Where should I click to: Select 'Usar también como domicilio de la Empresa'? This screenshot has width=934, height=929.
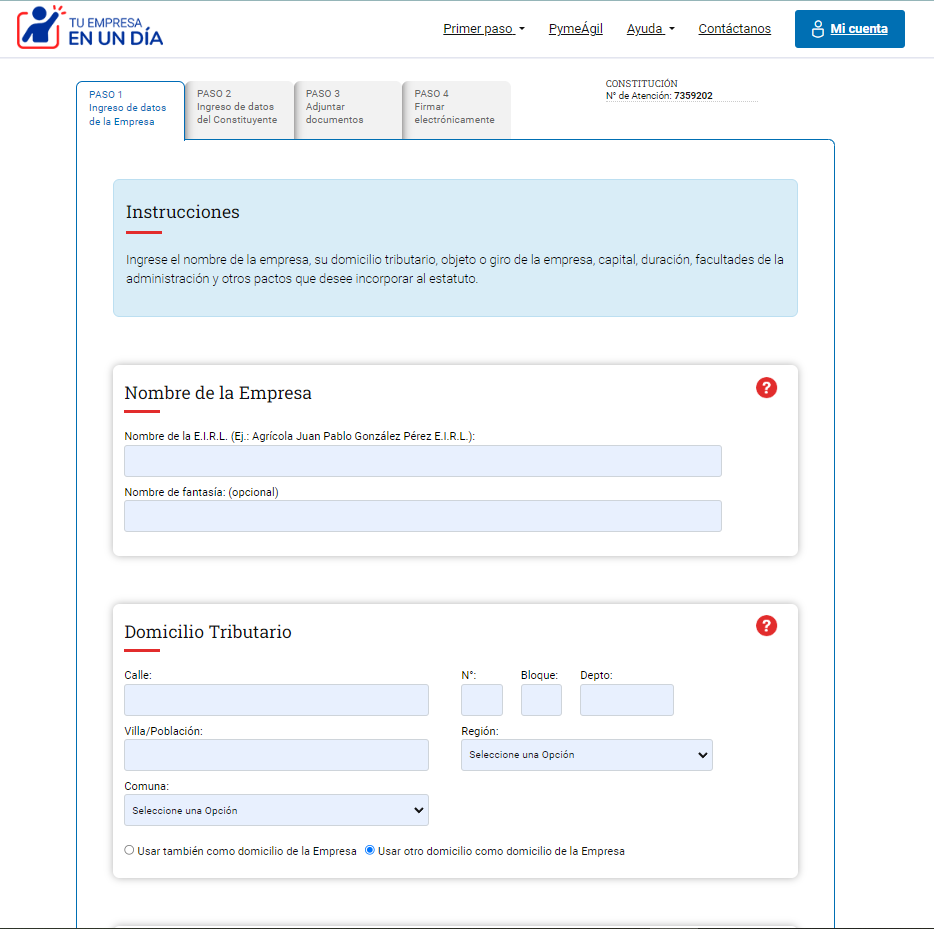[x=129, y=849]
